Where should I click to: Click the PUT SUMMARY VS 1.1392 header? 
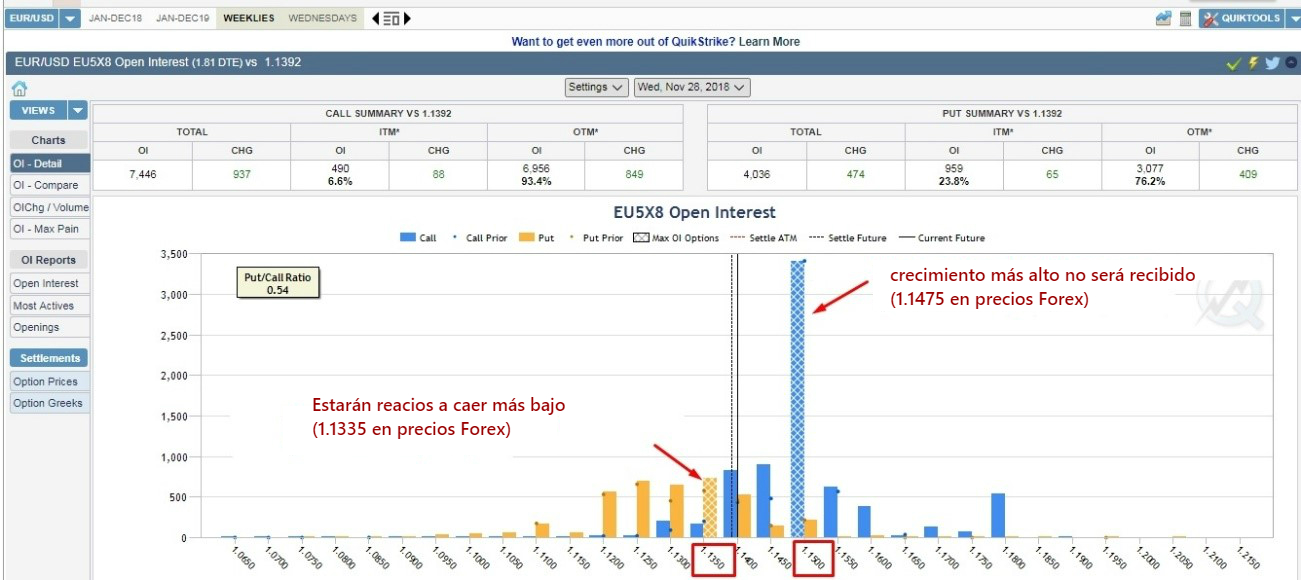coord(1002,113)
